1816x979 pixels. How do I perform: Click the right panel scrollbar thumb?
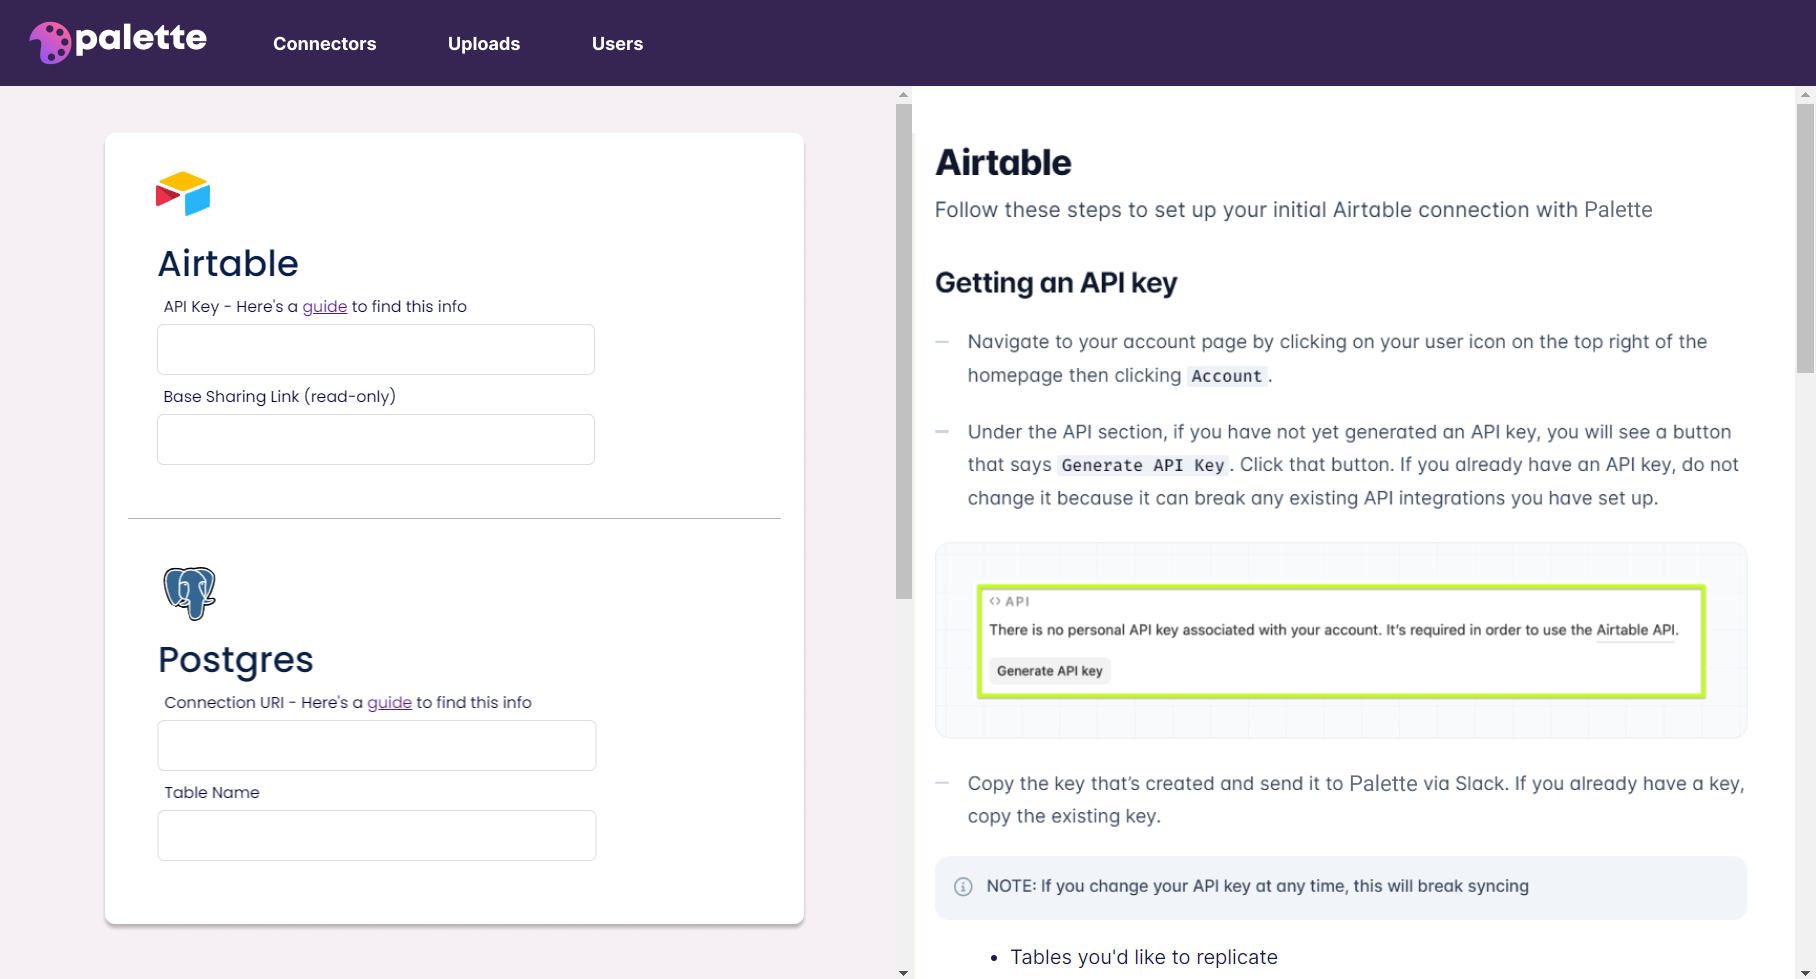click(1806, 237)
